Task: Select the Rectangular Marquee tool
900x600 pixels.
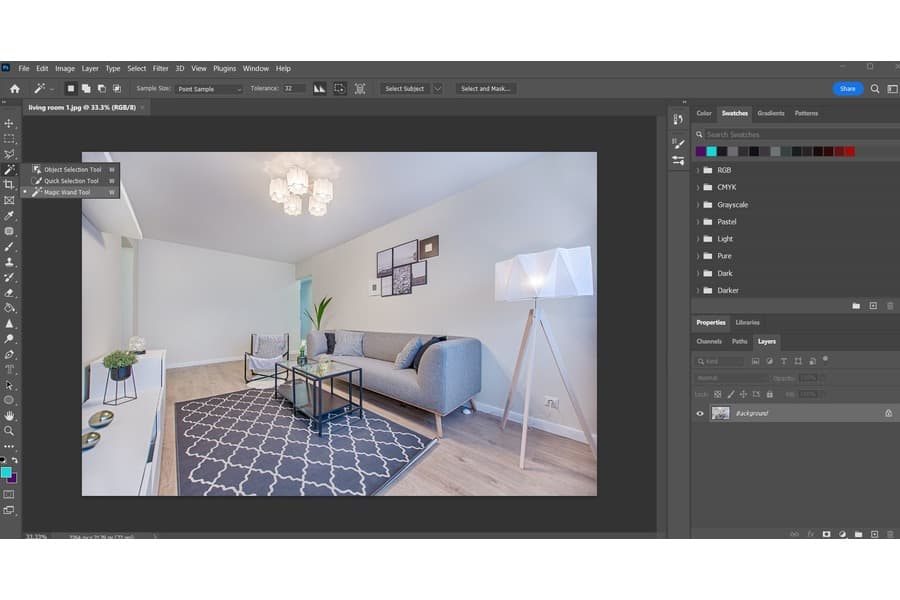Action: [x=9, y=139]
